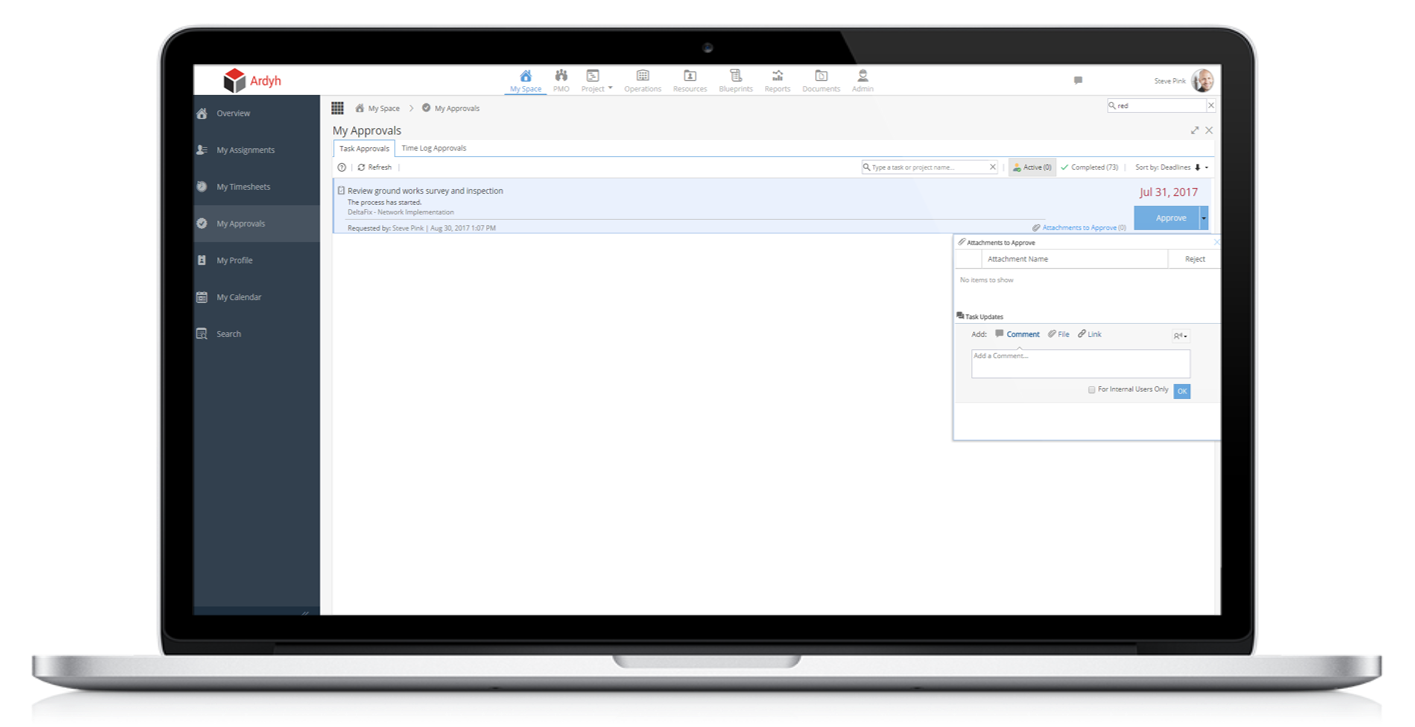This screenshot has height=727, width=1415.
Task: Toggle the Completed (73) filter
Action: tap(1090, 168)
